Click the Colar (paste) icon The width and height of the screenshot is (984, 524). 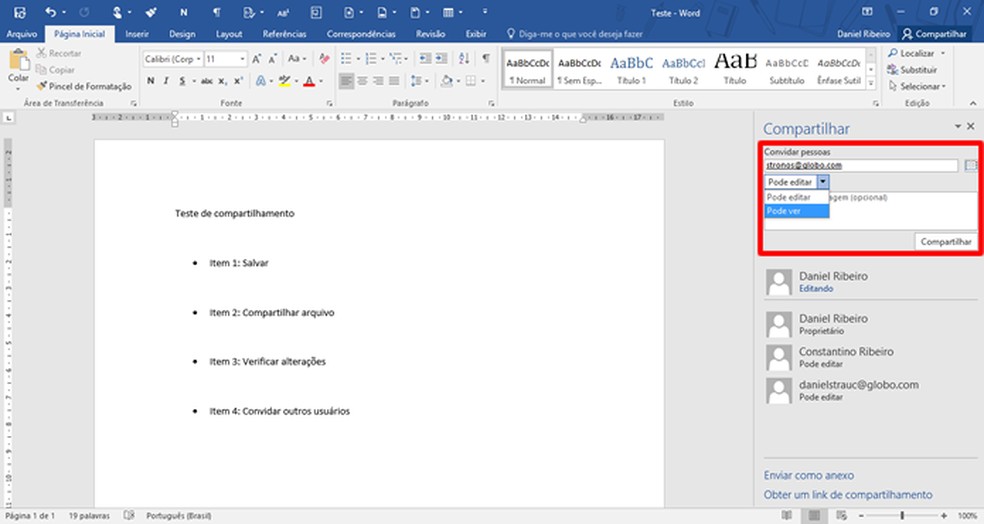click(x=18, y=62)
